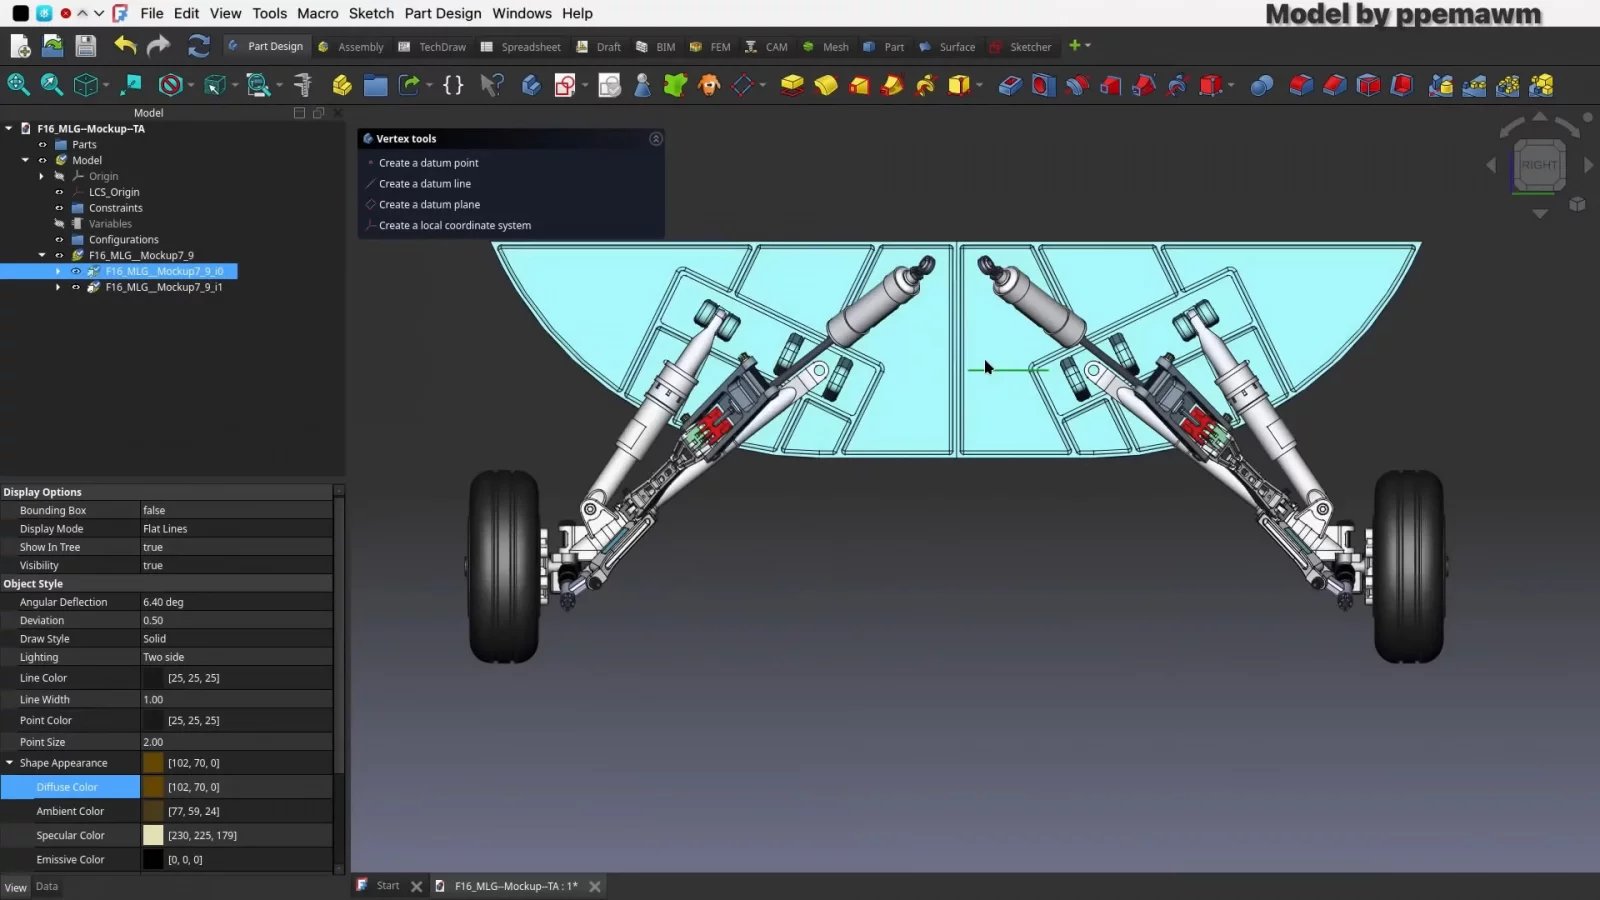Viewport: 1600px width, 900px height.
Task: Click Create a local coordinate system
Action: [x=454, y=225]
